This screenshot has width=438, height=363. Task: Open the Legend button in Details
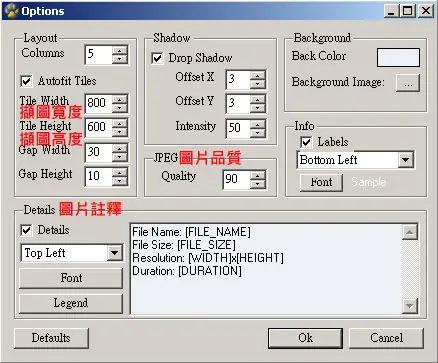71,303
